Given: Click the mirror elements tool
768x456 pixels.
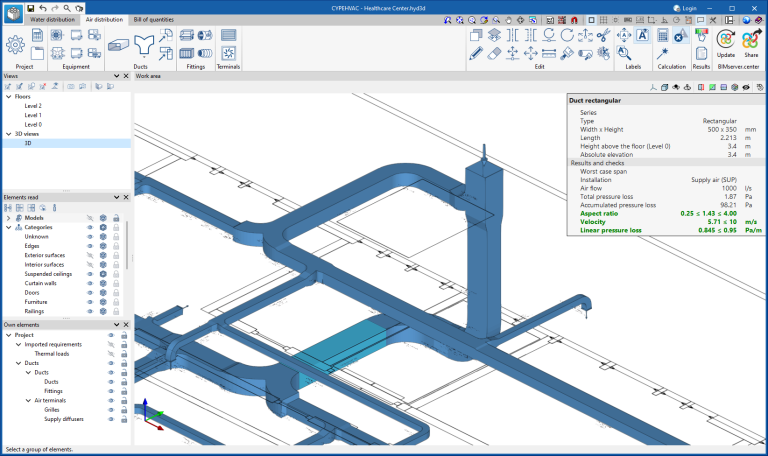Looking at the screenshot, I should (x=512, y=35).
